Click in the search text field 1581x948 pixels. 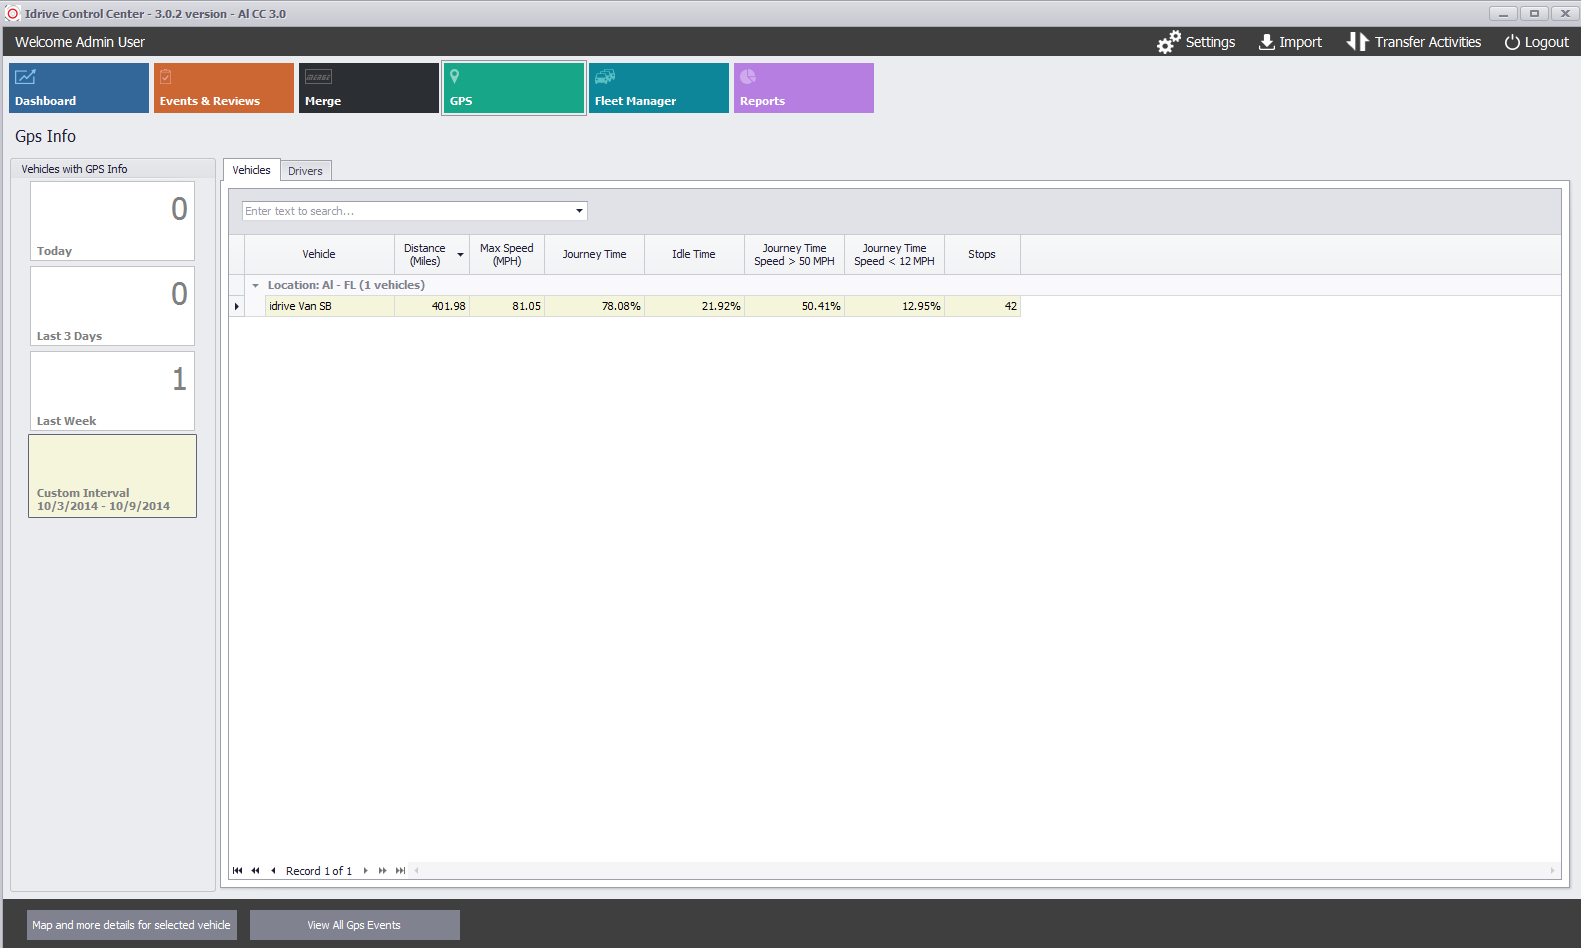[x=405, y=211]
